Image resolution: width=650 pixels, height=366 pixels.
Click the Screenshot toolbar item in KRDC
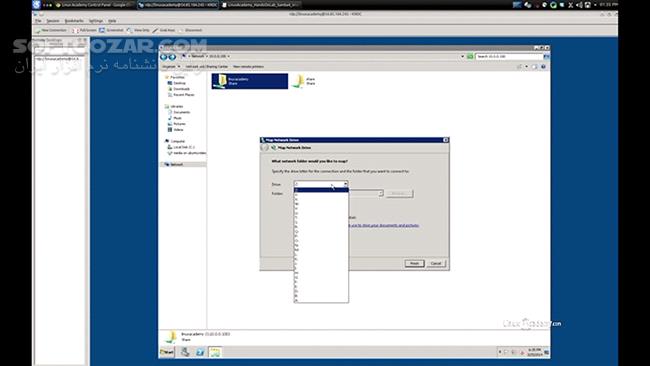111,30
